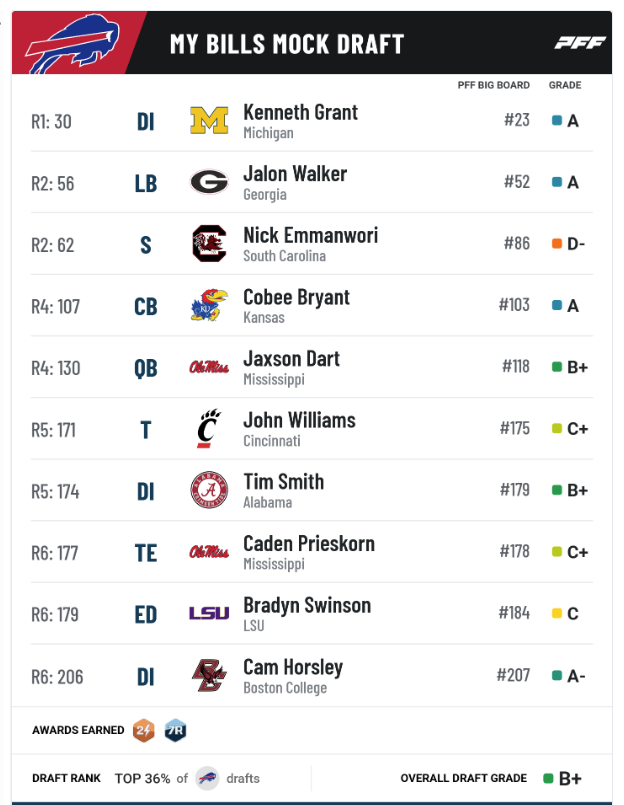The height and width of the screenshot is (805, 624).
Task: Click the PFF Big Board column header
Action: point(494,85)
